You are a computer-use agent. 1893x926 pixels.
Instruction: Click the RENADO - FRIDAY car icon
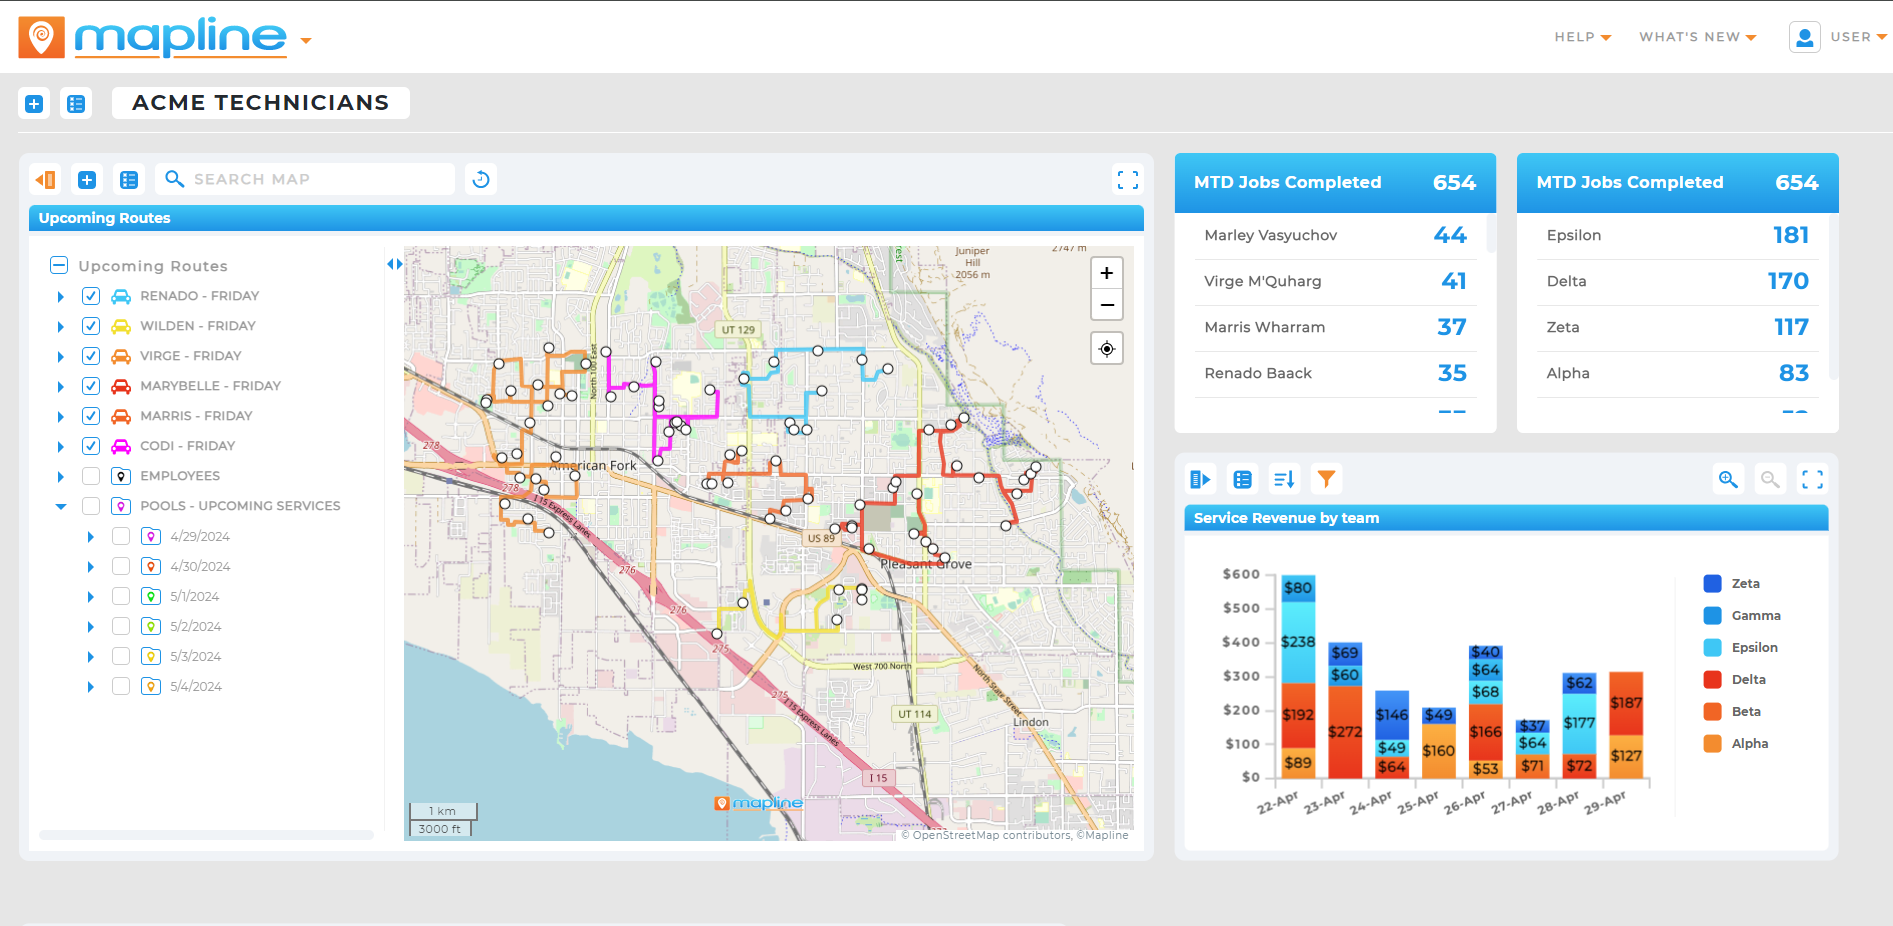point(121,296)
